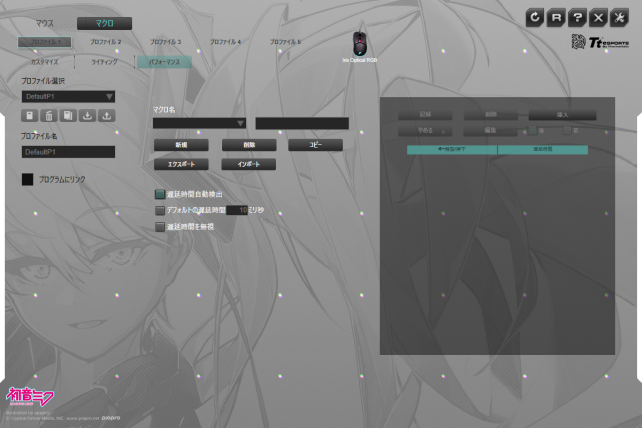Switch to プロファイル 4
Viewport: 642px width, 428px height.
(x=225, y=42)
